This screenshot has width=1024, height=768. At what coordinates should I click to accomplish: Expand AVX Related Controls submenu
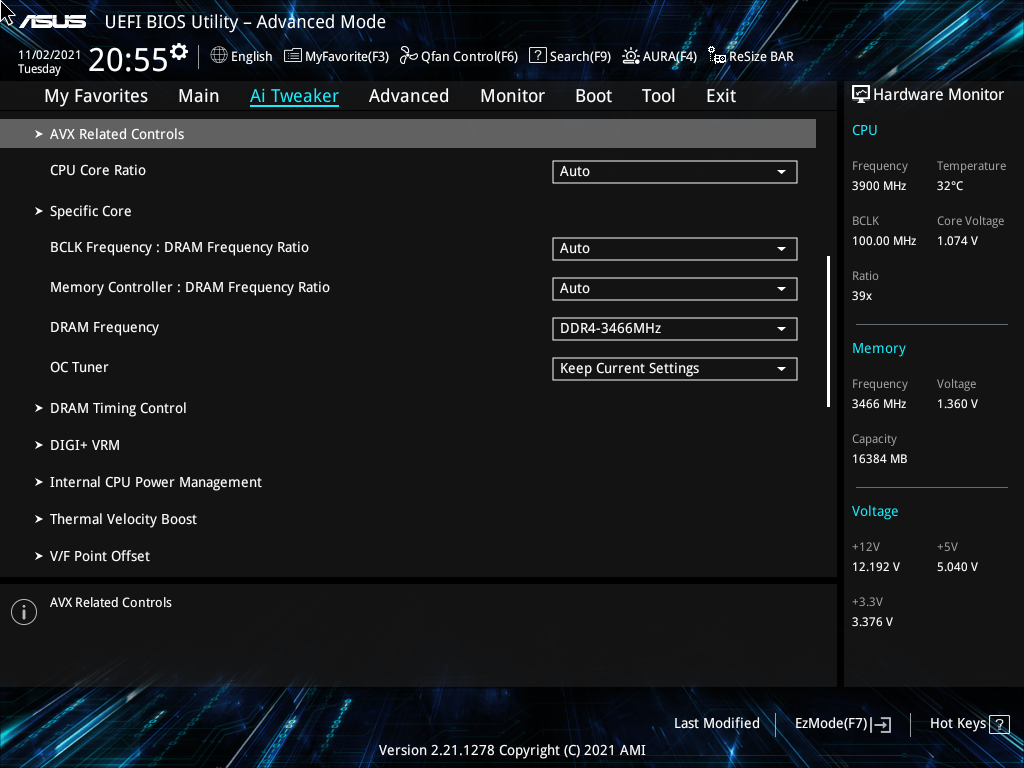point(408,134)
